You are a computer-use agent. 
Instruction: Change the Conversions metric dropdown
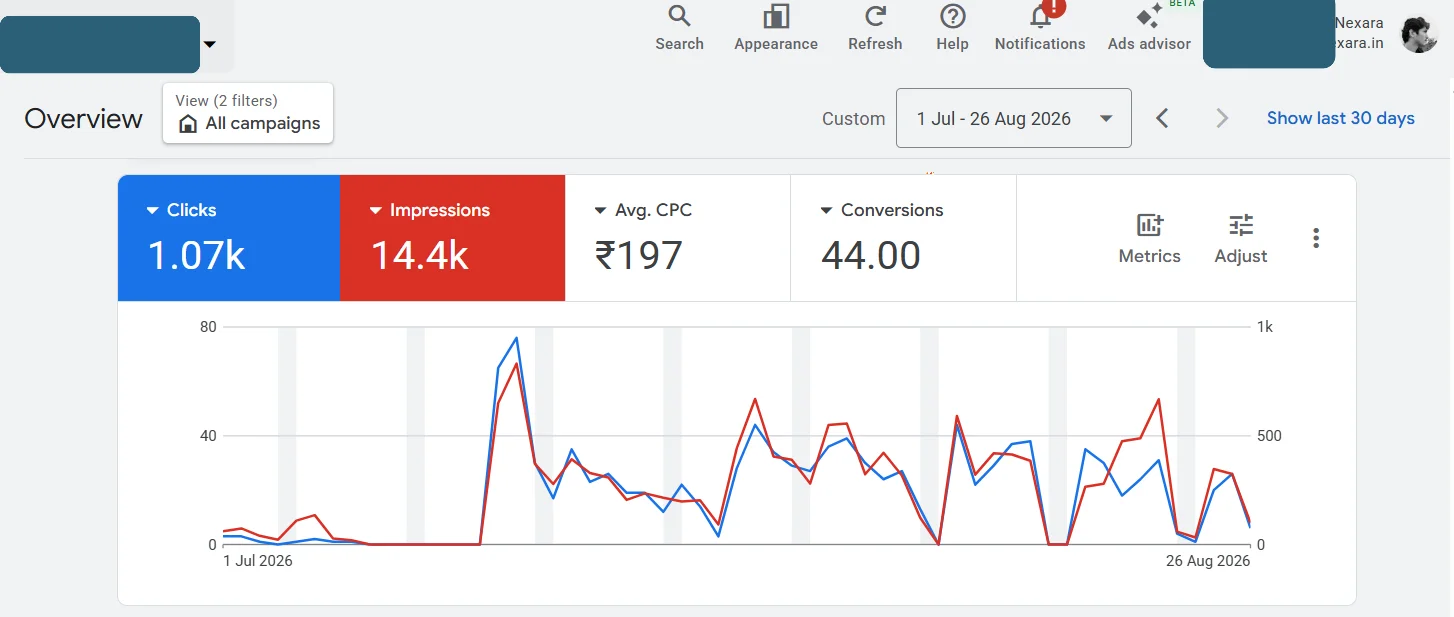[x=827, y=211]
